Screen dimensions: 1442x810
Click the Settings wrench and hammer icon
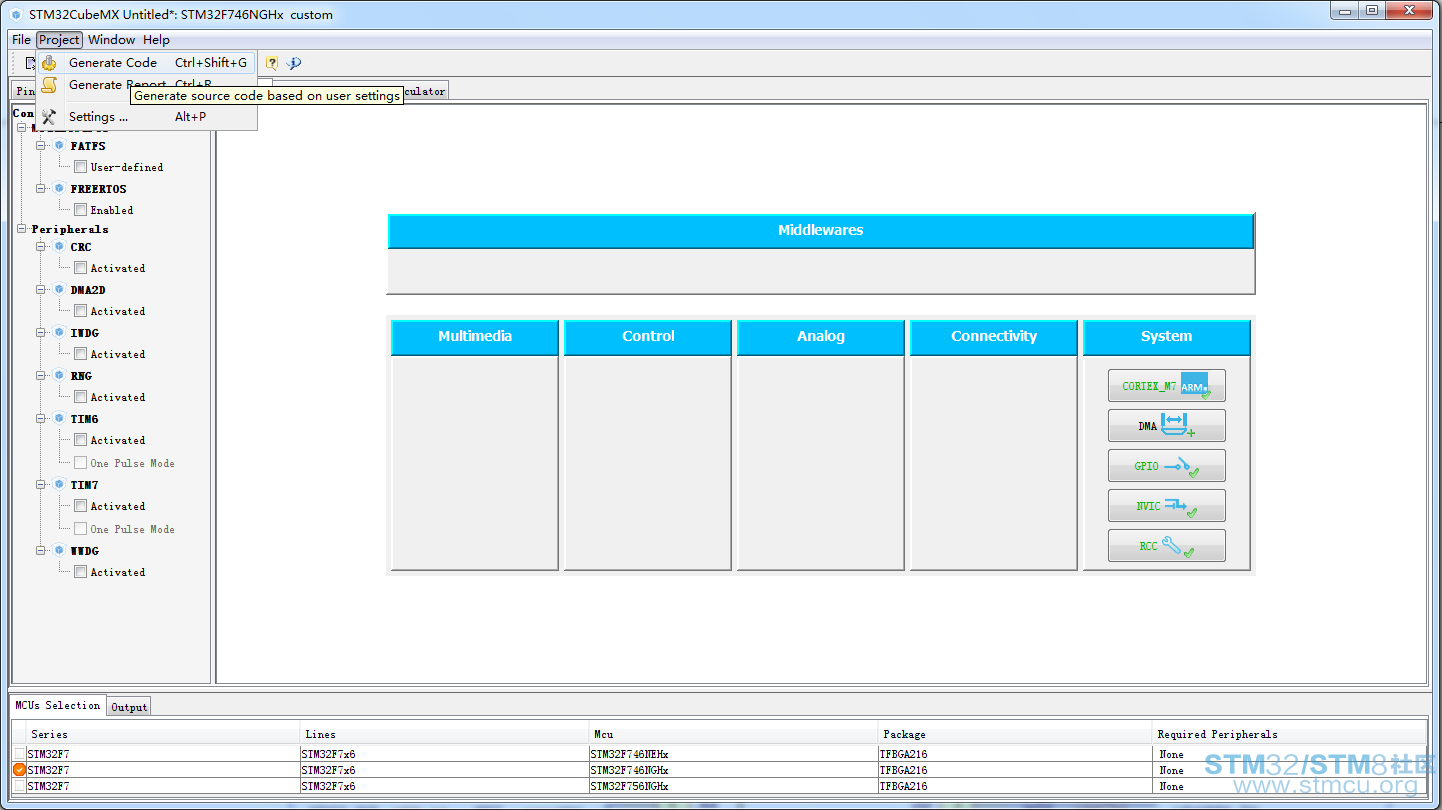tap(49, 117)
